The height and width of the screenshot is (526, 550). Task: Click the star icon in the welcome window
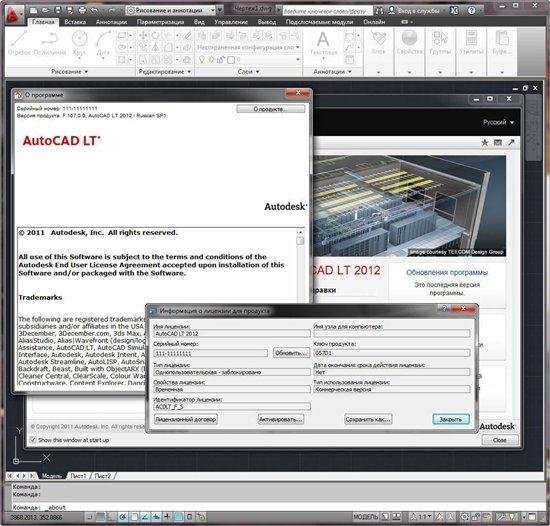tap(485, 142)
